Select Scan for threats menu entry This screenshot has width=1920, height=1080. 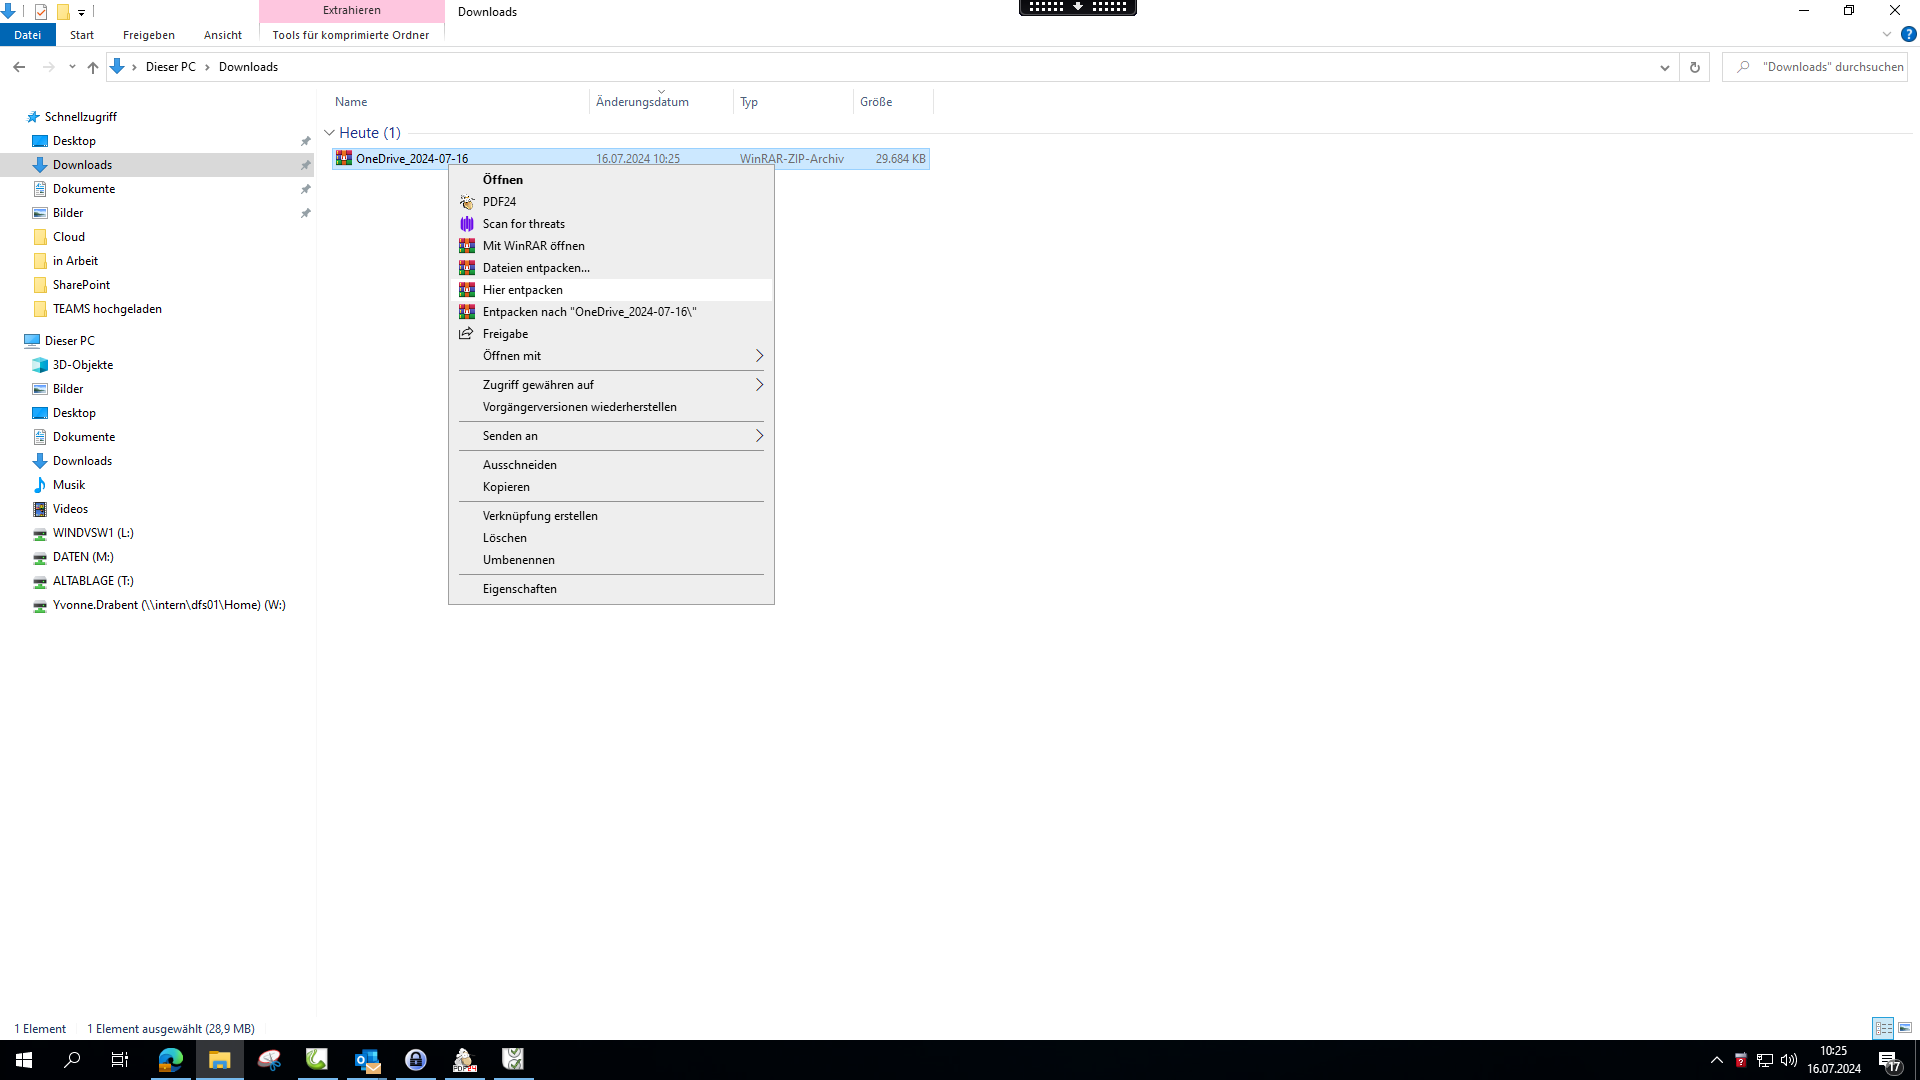pyautogui.click(x=524, y=224)
